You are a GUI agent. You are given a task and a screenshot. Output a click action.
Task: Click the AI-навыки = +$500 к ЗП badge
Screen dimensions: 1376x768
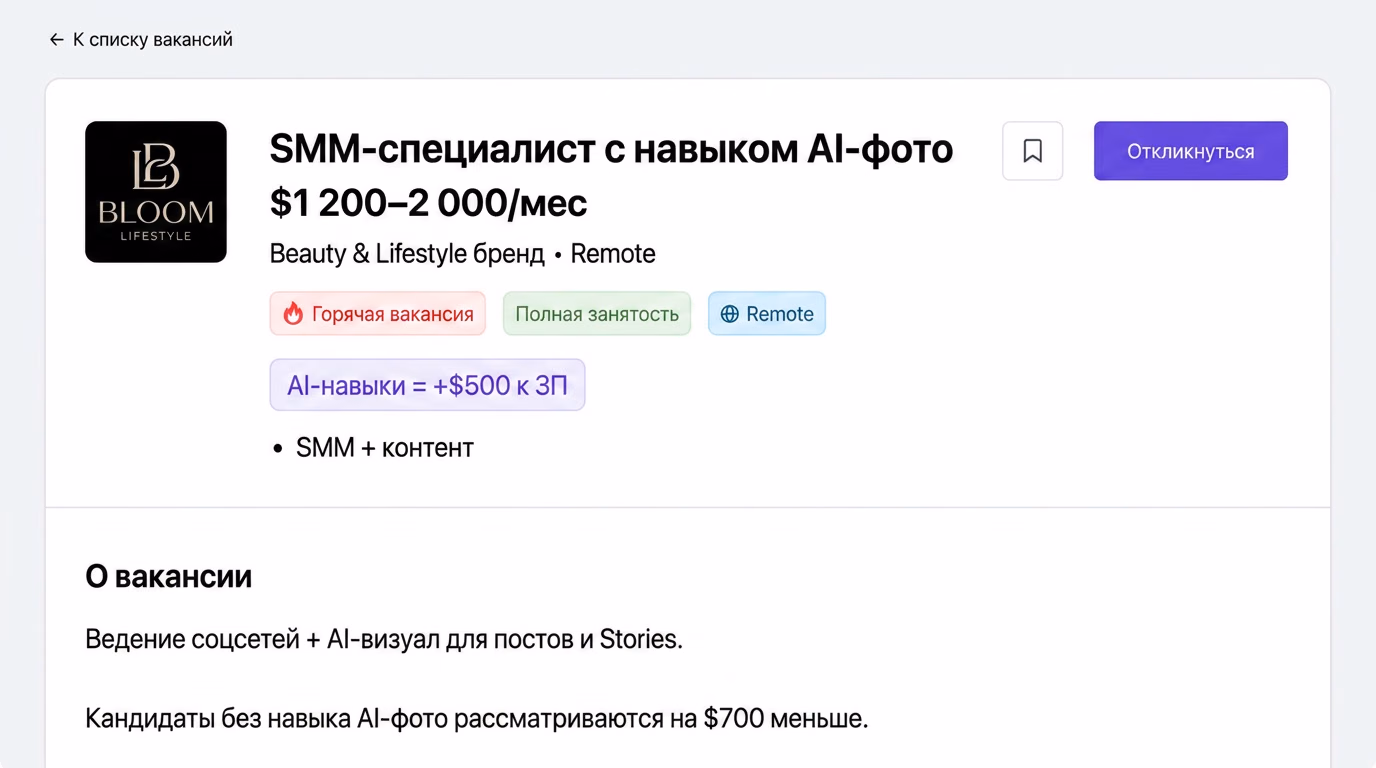[427, 385]
